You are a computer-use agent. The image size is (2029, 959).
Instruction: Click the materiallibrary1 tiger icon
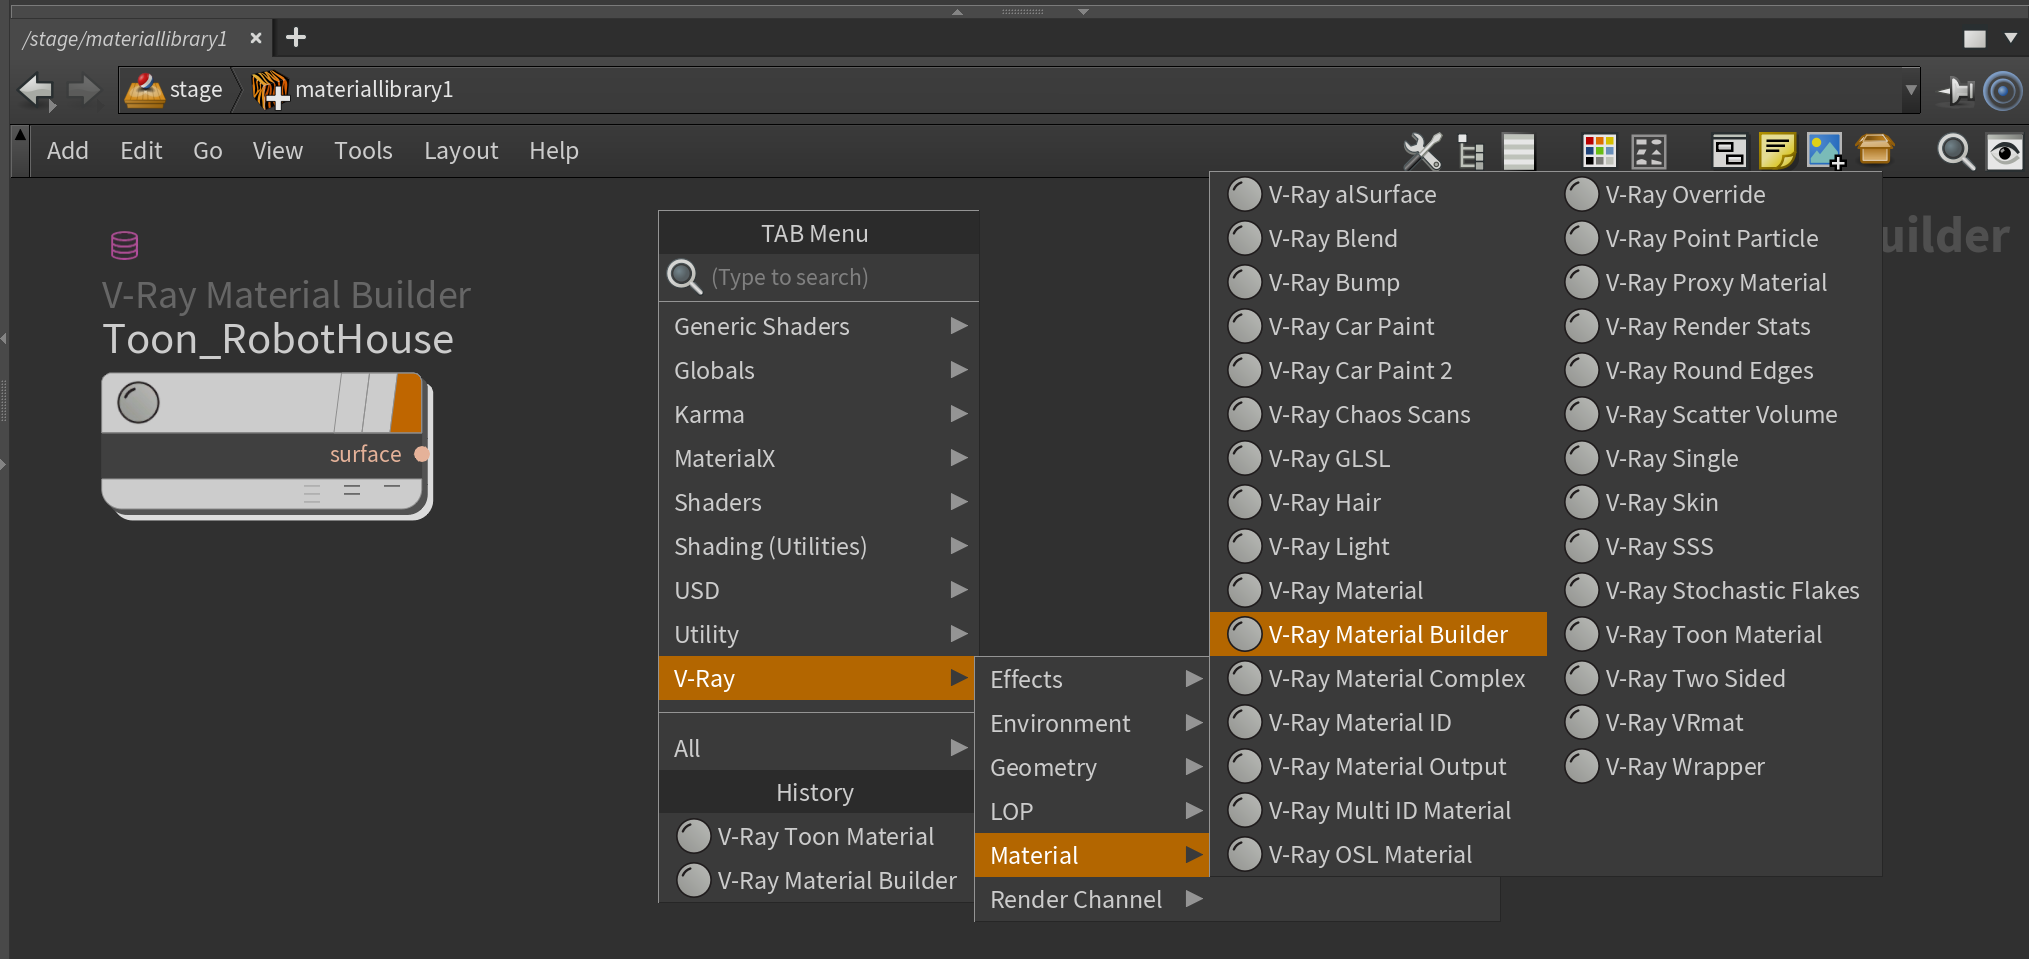(269, 90)
